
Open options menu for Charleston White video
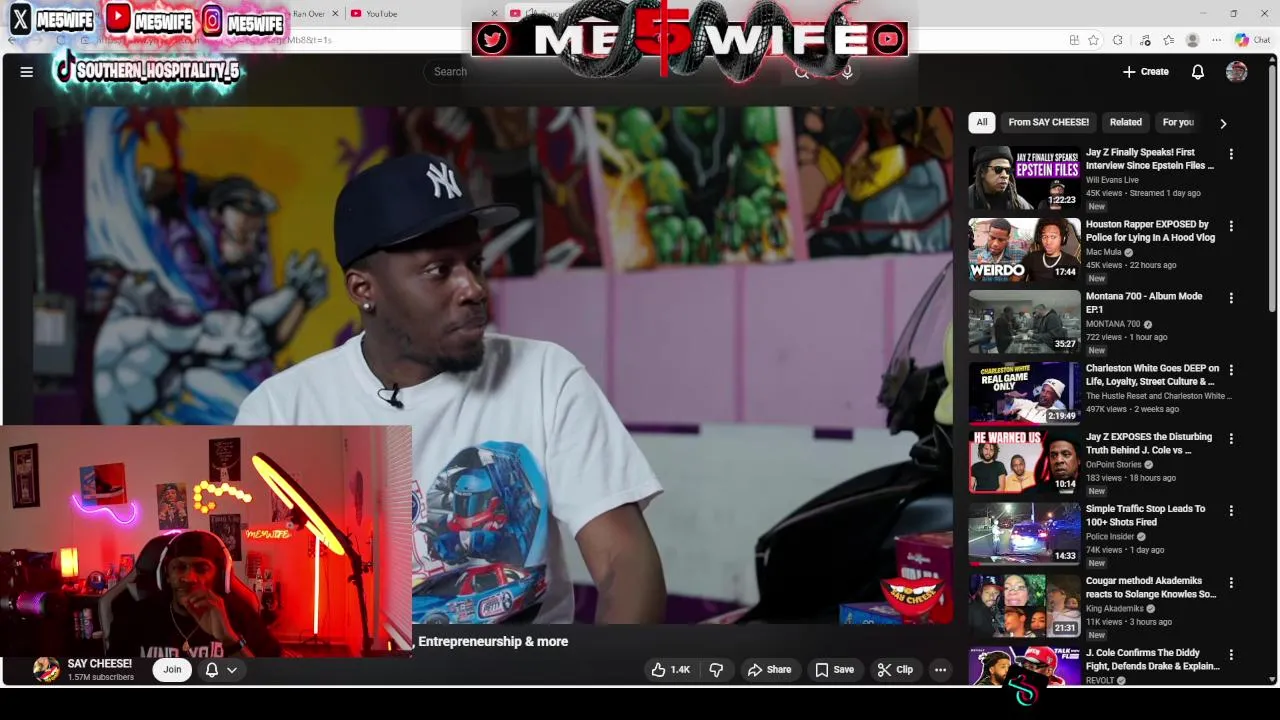[1231, 371]
